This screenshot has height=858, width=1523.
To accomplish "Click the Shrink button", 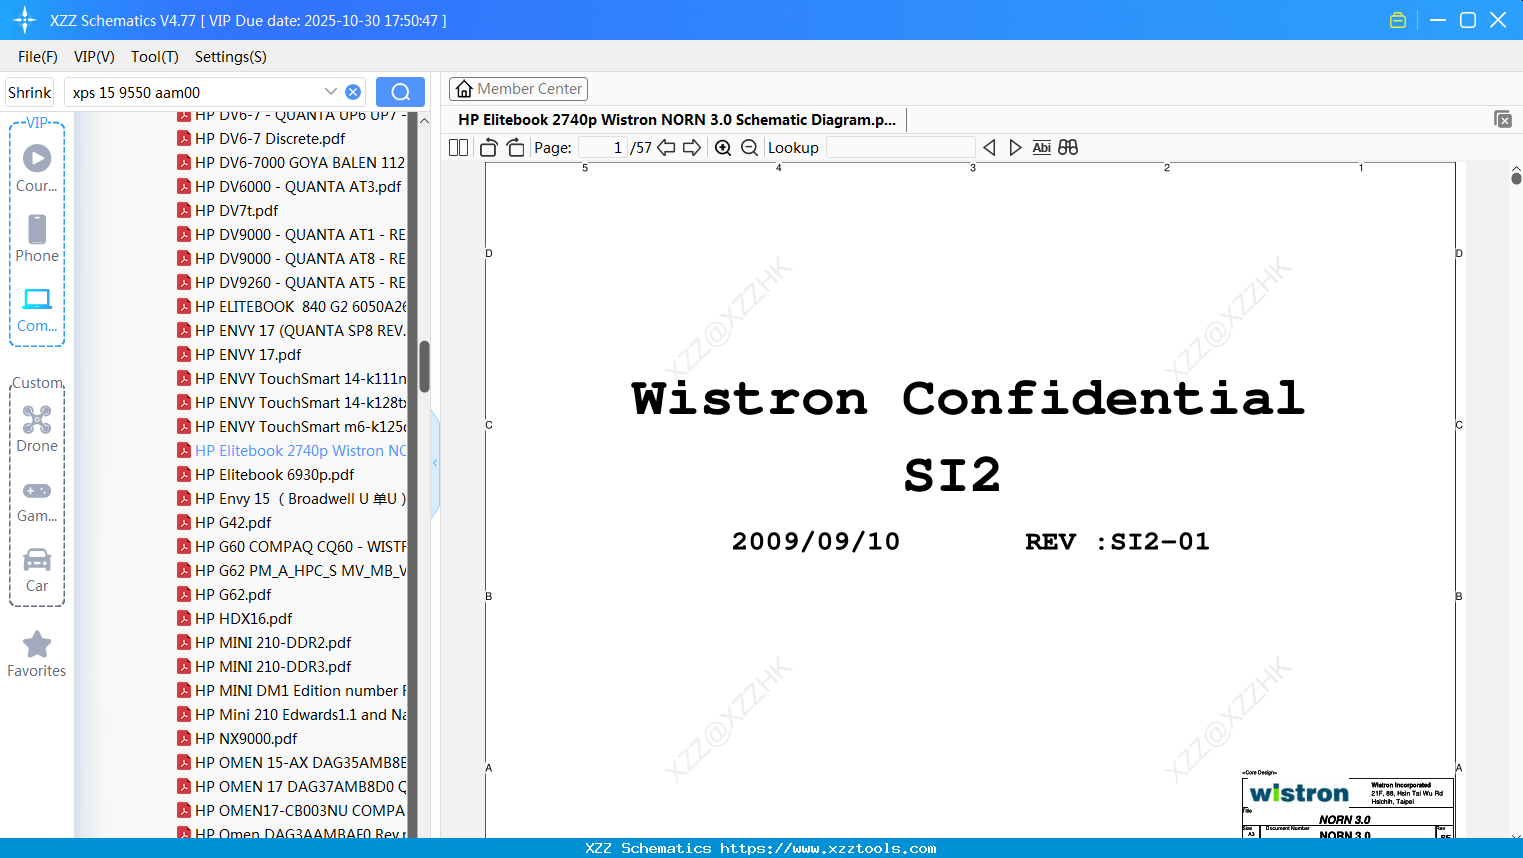I will (29, 92).
